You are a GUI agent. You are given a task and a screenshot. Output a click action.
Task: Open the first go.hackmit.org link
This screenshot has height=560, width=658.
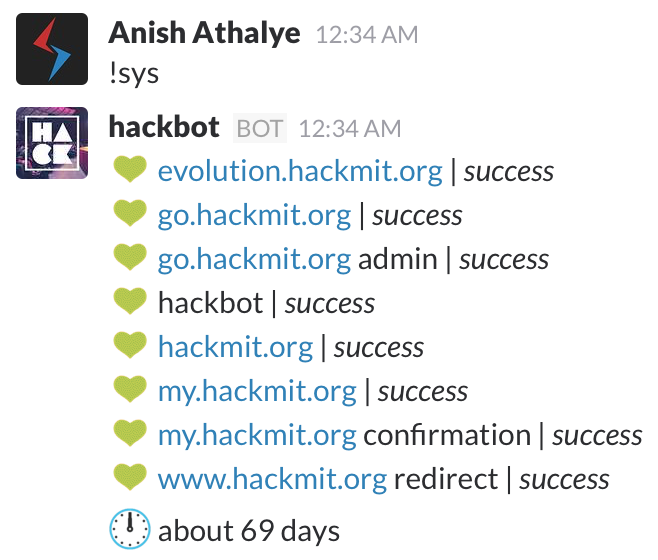(x=254, y=216)
